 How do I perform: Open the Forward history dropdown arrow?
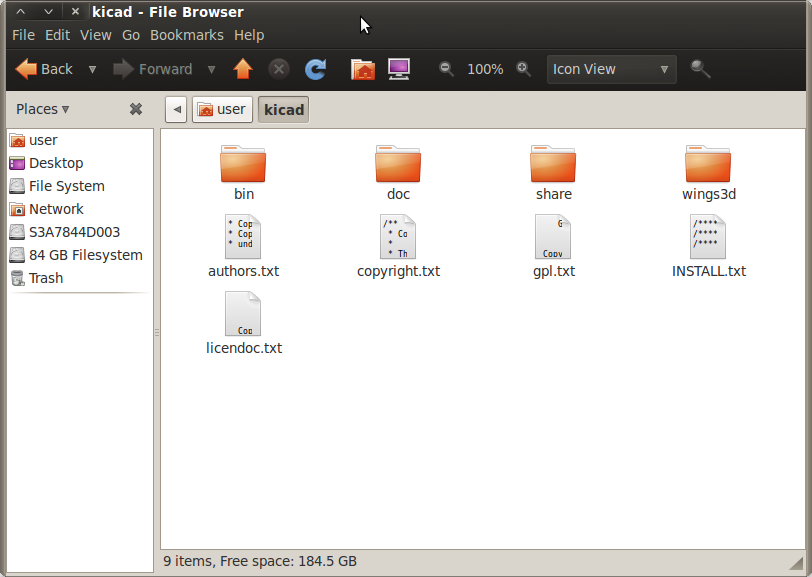point(211,69)
